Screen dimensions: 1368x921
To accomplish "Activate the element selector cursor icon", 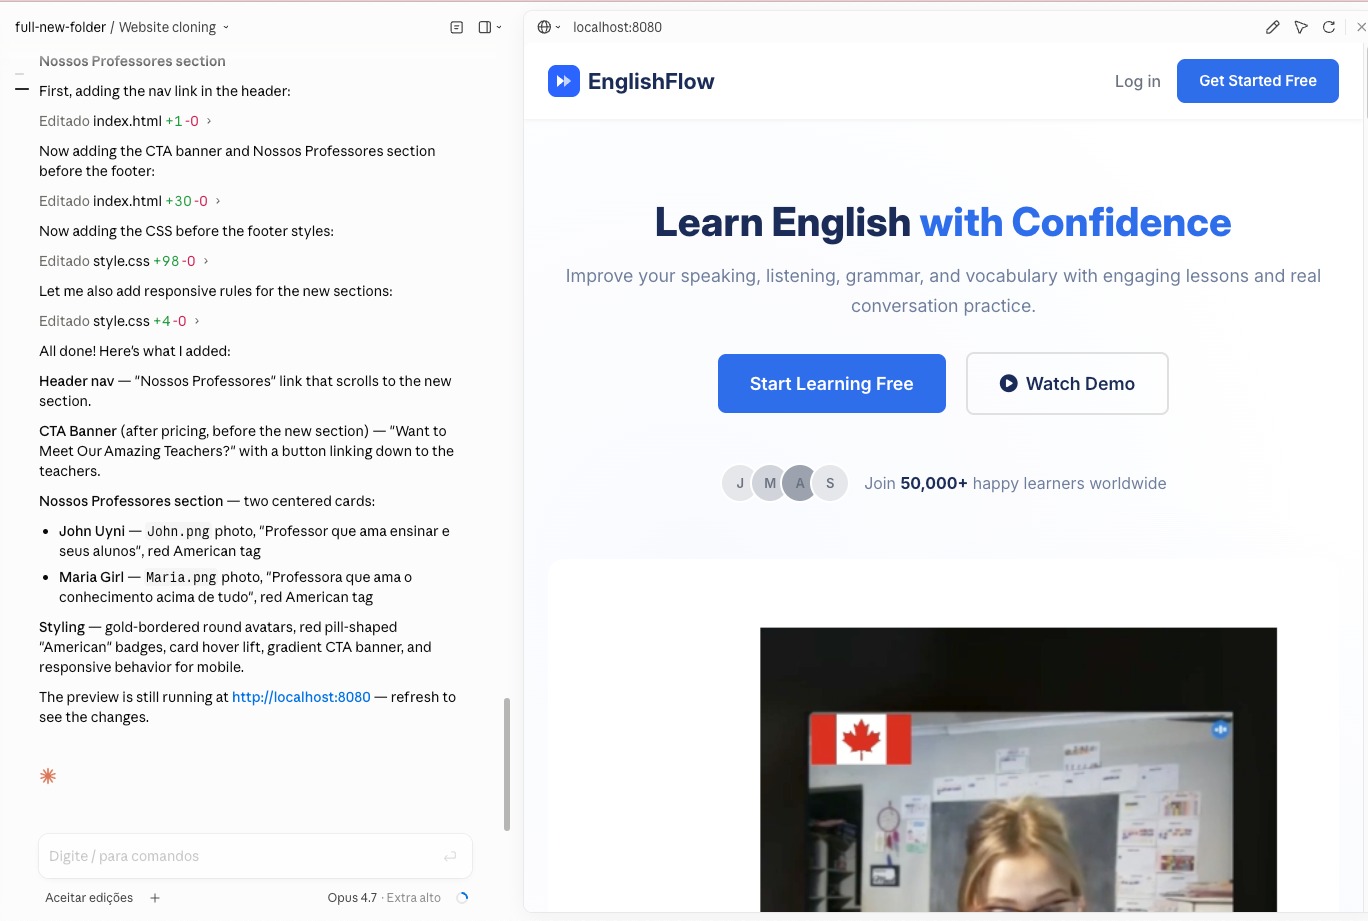I will tap(1301, 28).
